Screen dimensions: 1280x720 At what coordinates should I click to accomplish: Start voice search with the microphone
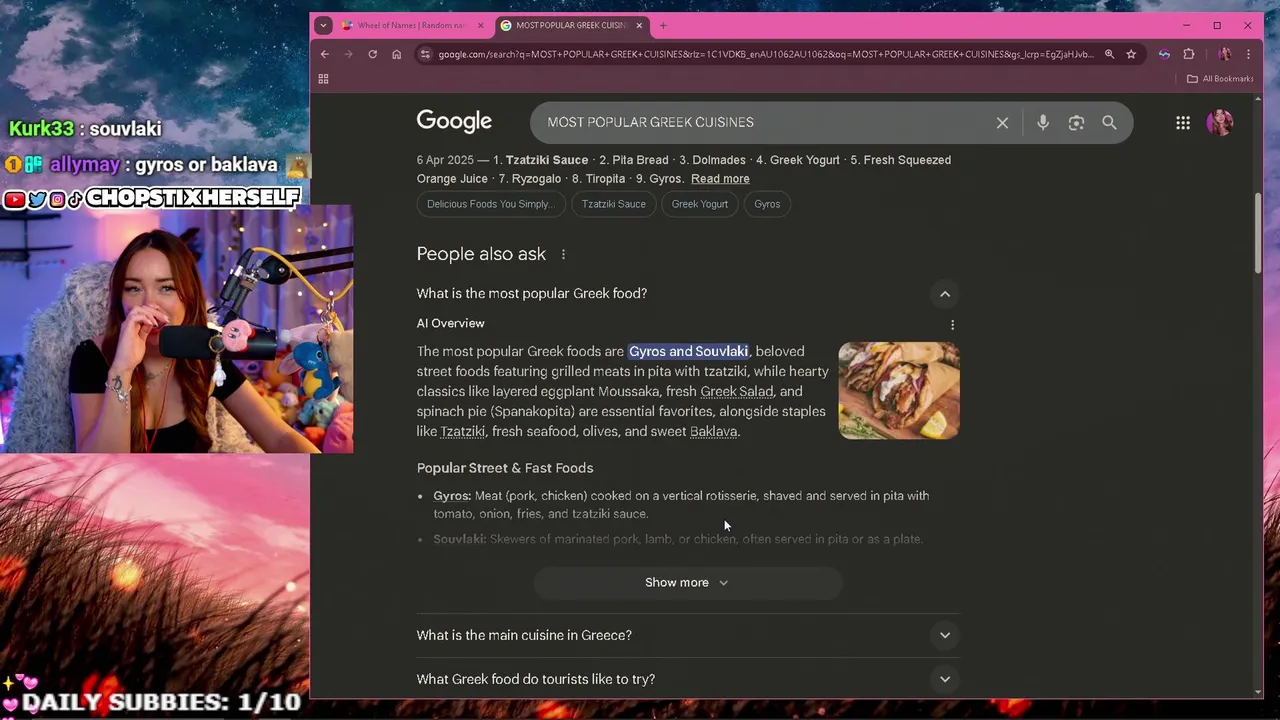click(1043, 122)
